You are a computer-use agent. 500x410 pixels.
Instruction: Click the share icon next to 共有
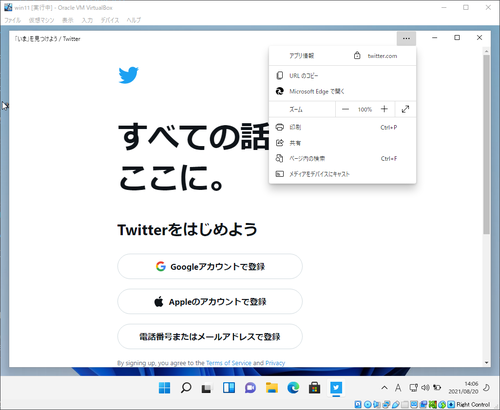[x=280, y=143]
